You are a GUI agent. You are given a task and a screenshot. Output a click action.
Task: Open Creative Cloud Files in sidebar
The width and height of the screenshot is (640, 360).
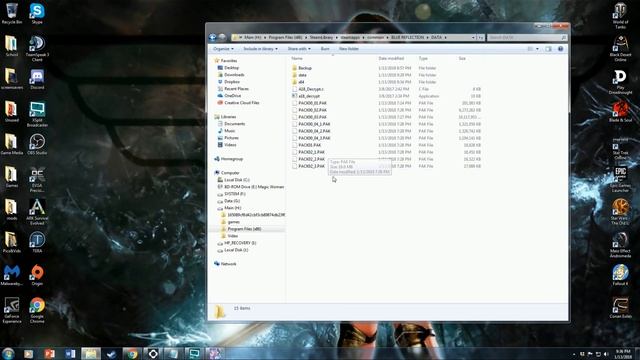point(242,103)
